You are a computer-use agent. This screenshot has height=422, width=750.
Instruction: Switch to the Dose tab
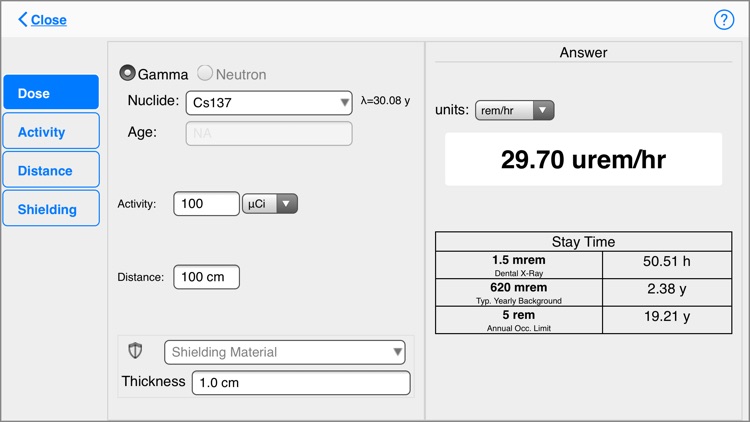(x=51, y=92)
